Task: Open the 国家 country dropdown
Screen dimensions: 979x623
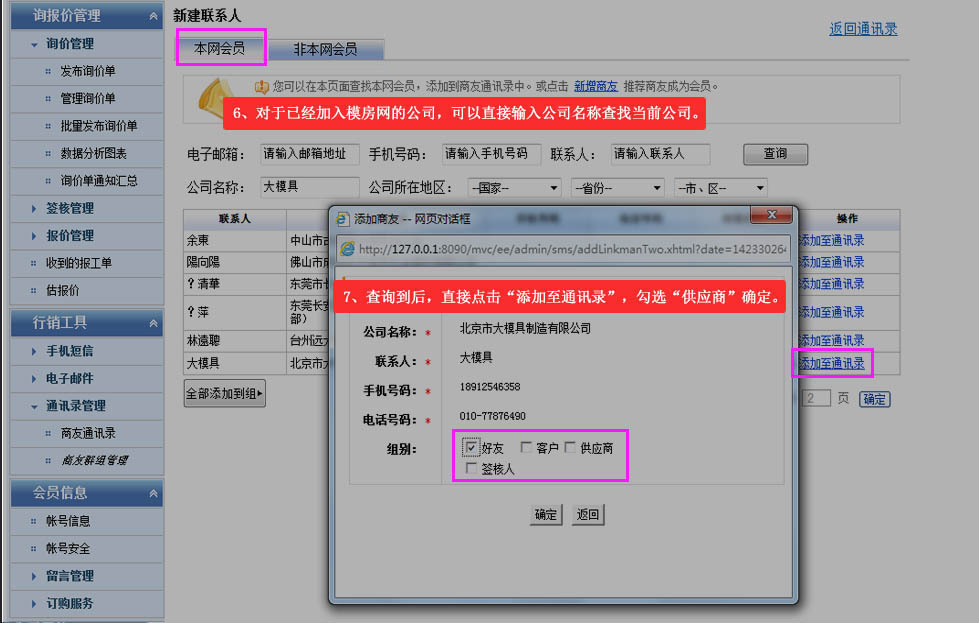Action: 513,188
